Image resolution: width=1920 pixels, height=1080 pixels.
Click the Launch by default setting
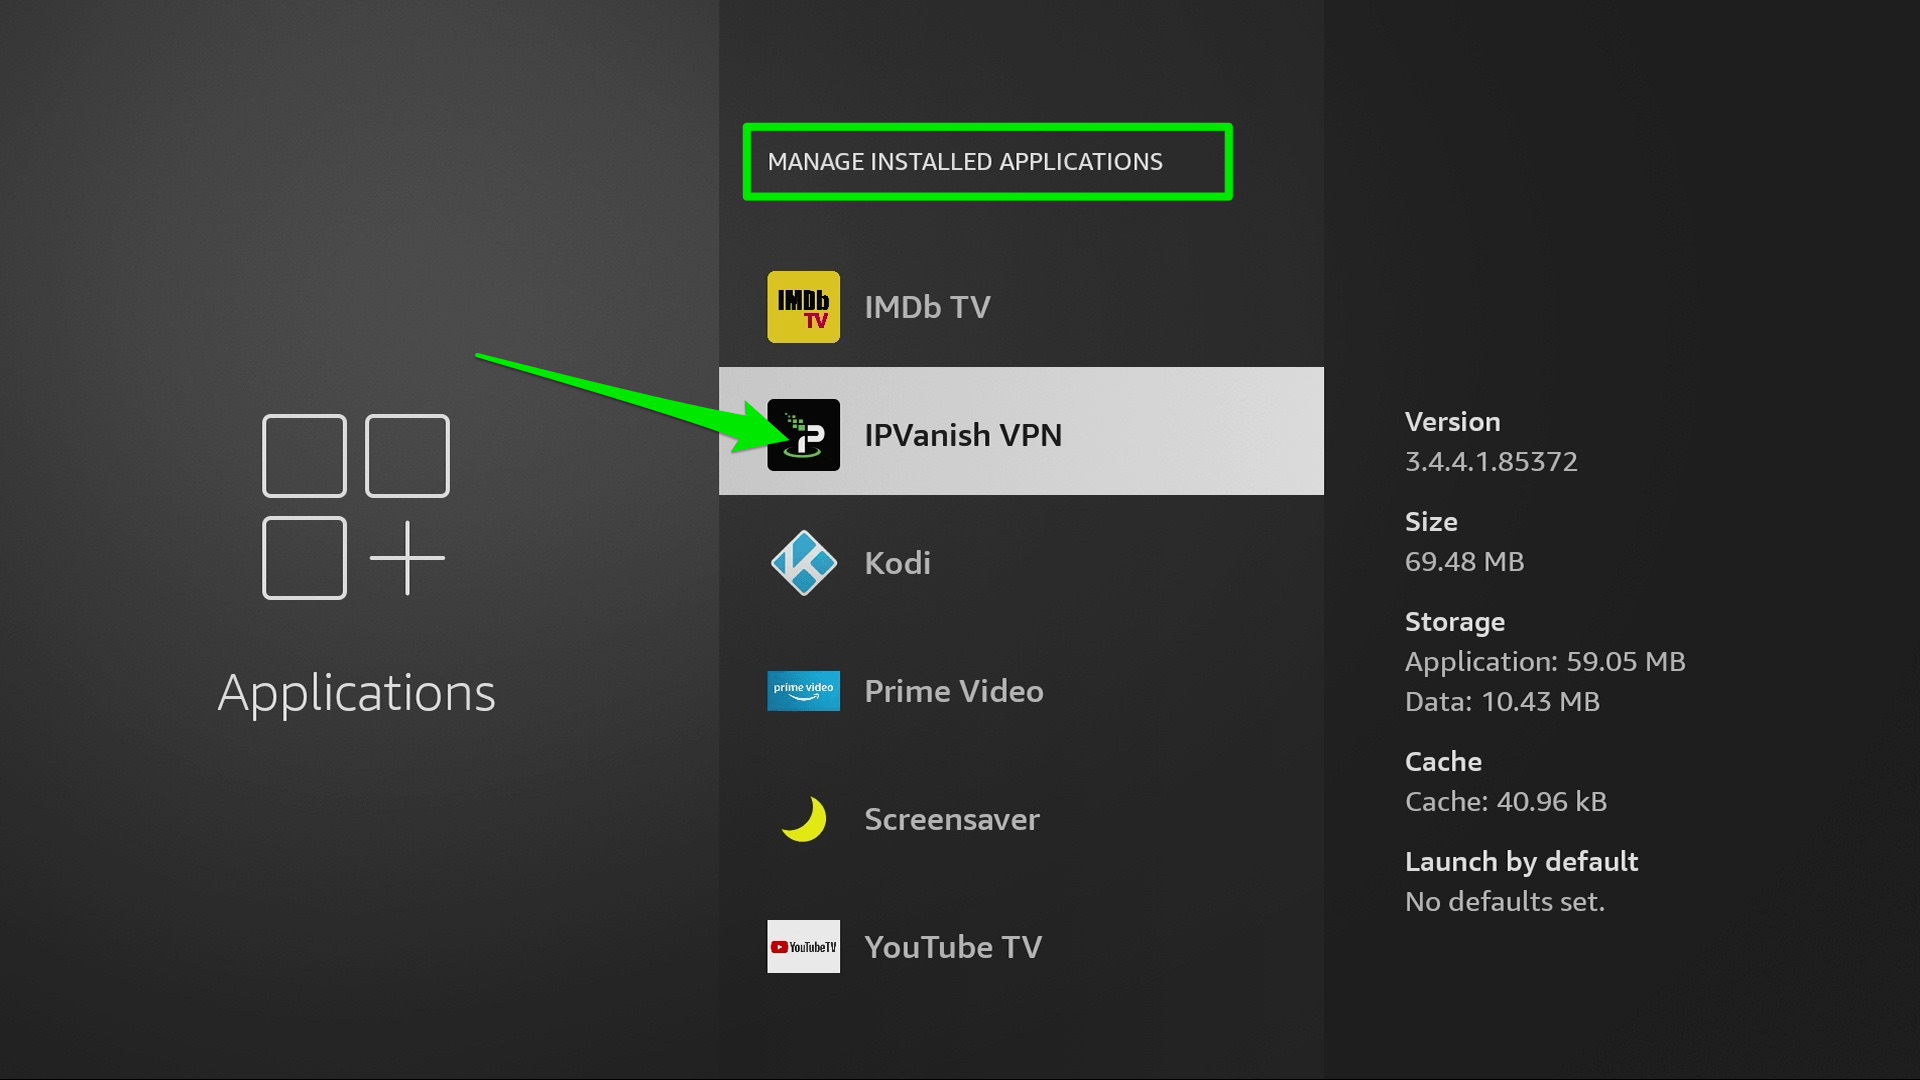pos(1522,881)
